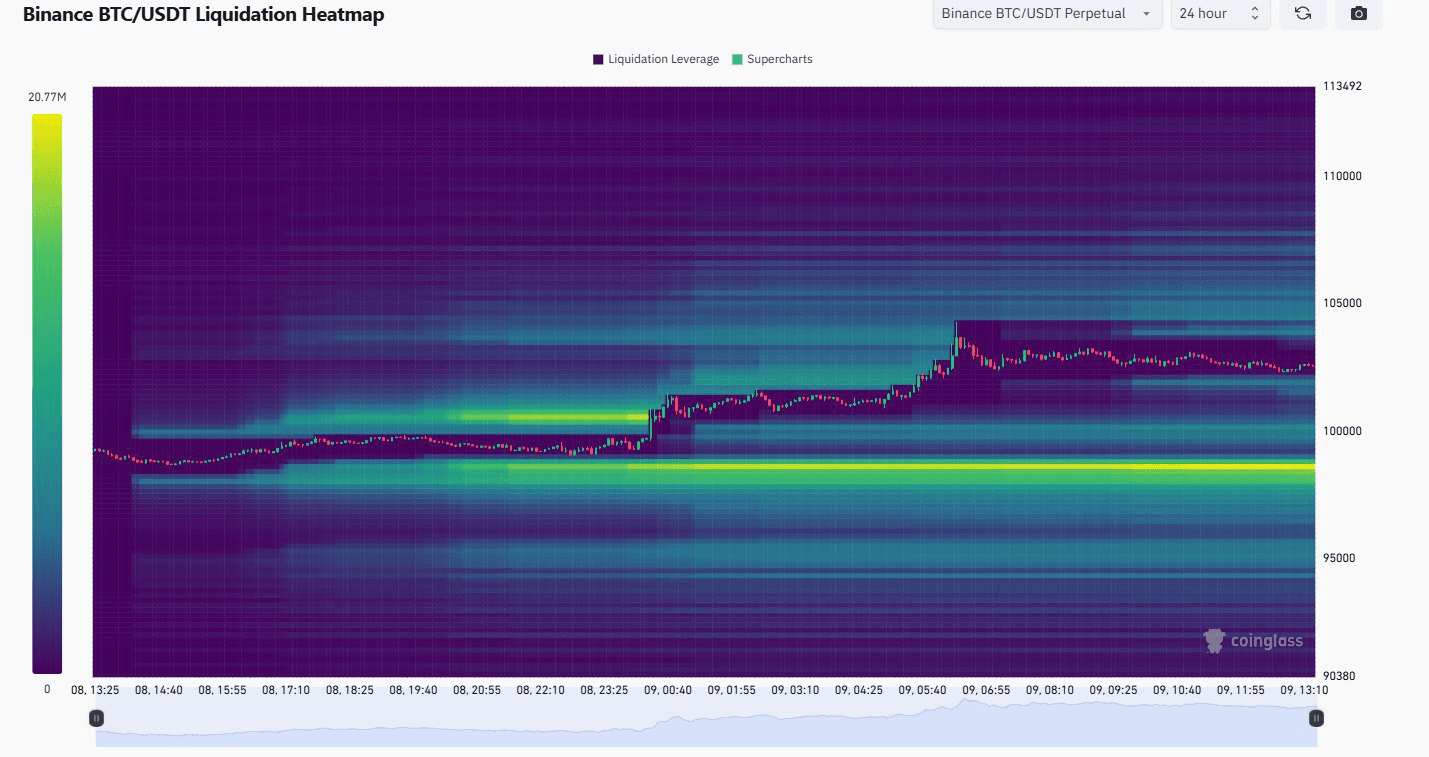Click the 105000 price axis label
Screen dimensions: 1429x757
[1342, 303]
